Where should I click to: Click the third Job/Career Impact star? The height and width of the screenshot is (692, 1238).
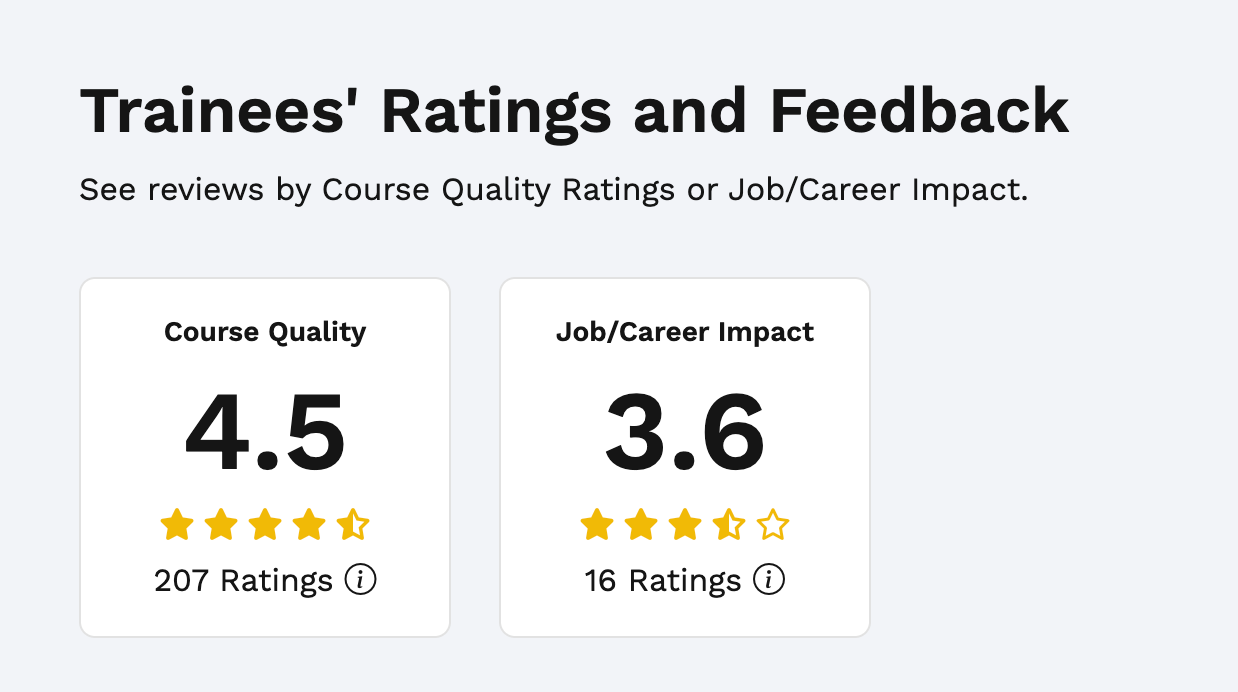(x=685, y=525)
